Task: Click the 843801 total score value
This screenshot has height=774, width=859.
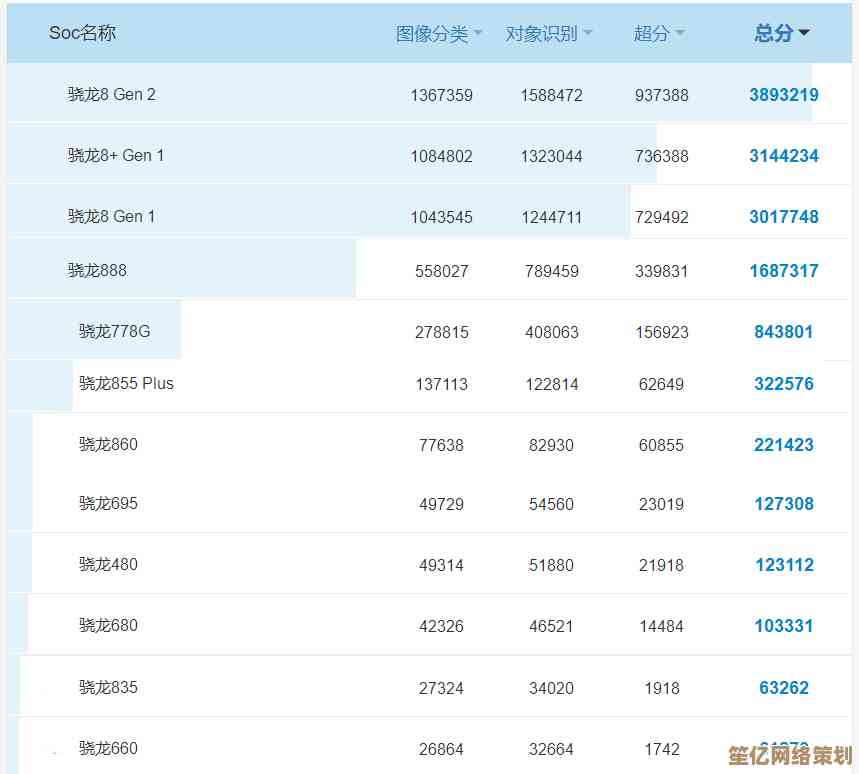Action: tap(783, 332)
